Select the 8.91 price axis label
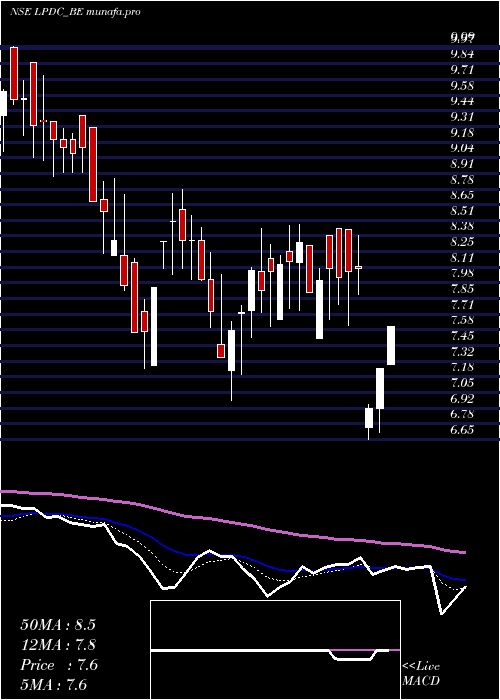Viewport: 500px width, 700px height. click(462, 163)
